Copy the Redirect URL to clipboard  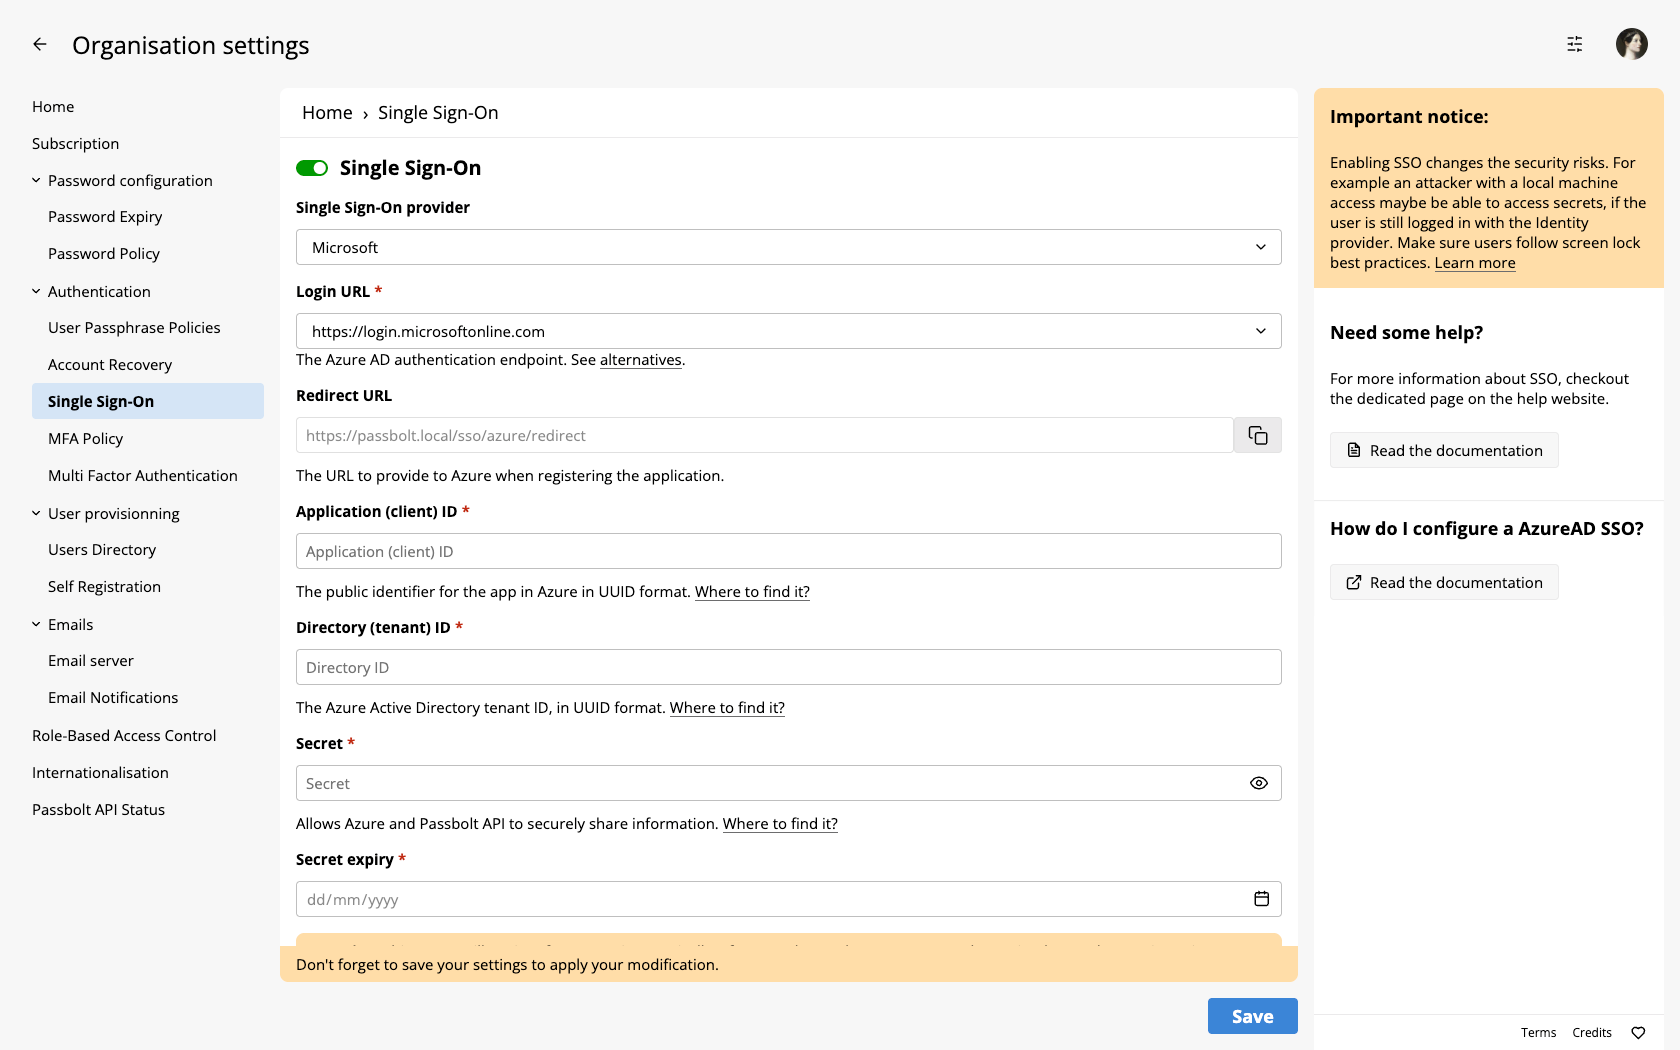click(x=1257, y=435)
